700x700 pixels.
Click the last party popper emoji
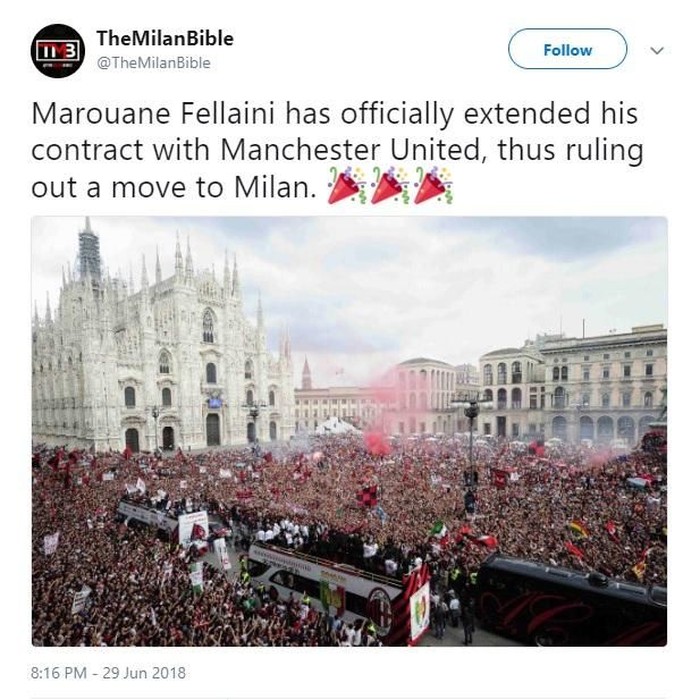click(433, 186)
